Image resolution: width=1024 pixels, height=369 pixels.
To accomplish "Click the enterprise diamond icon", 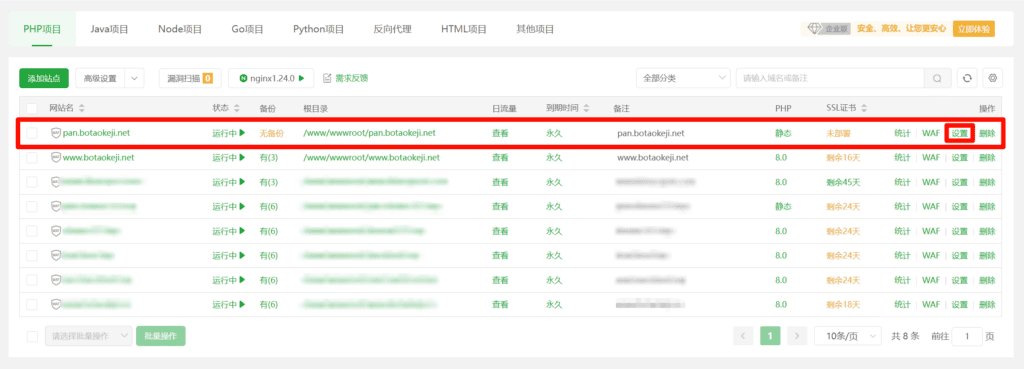I will tap(814, 29).
